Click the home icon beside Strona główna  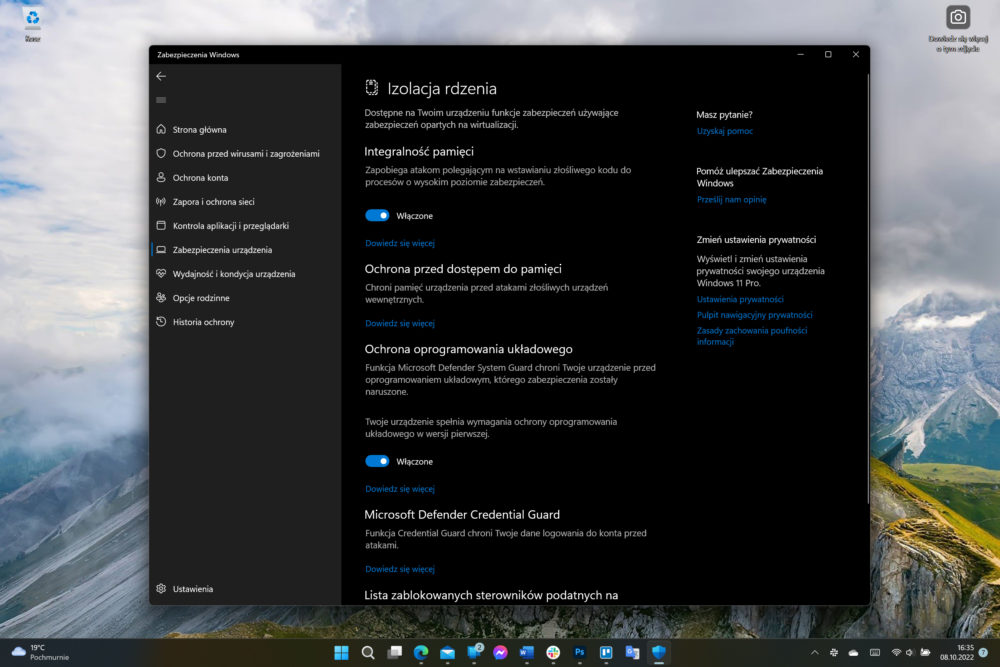(x=161, y=129)
